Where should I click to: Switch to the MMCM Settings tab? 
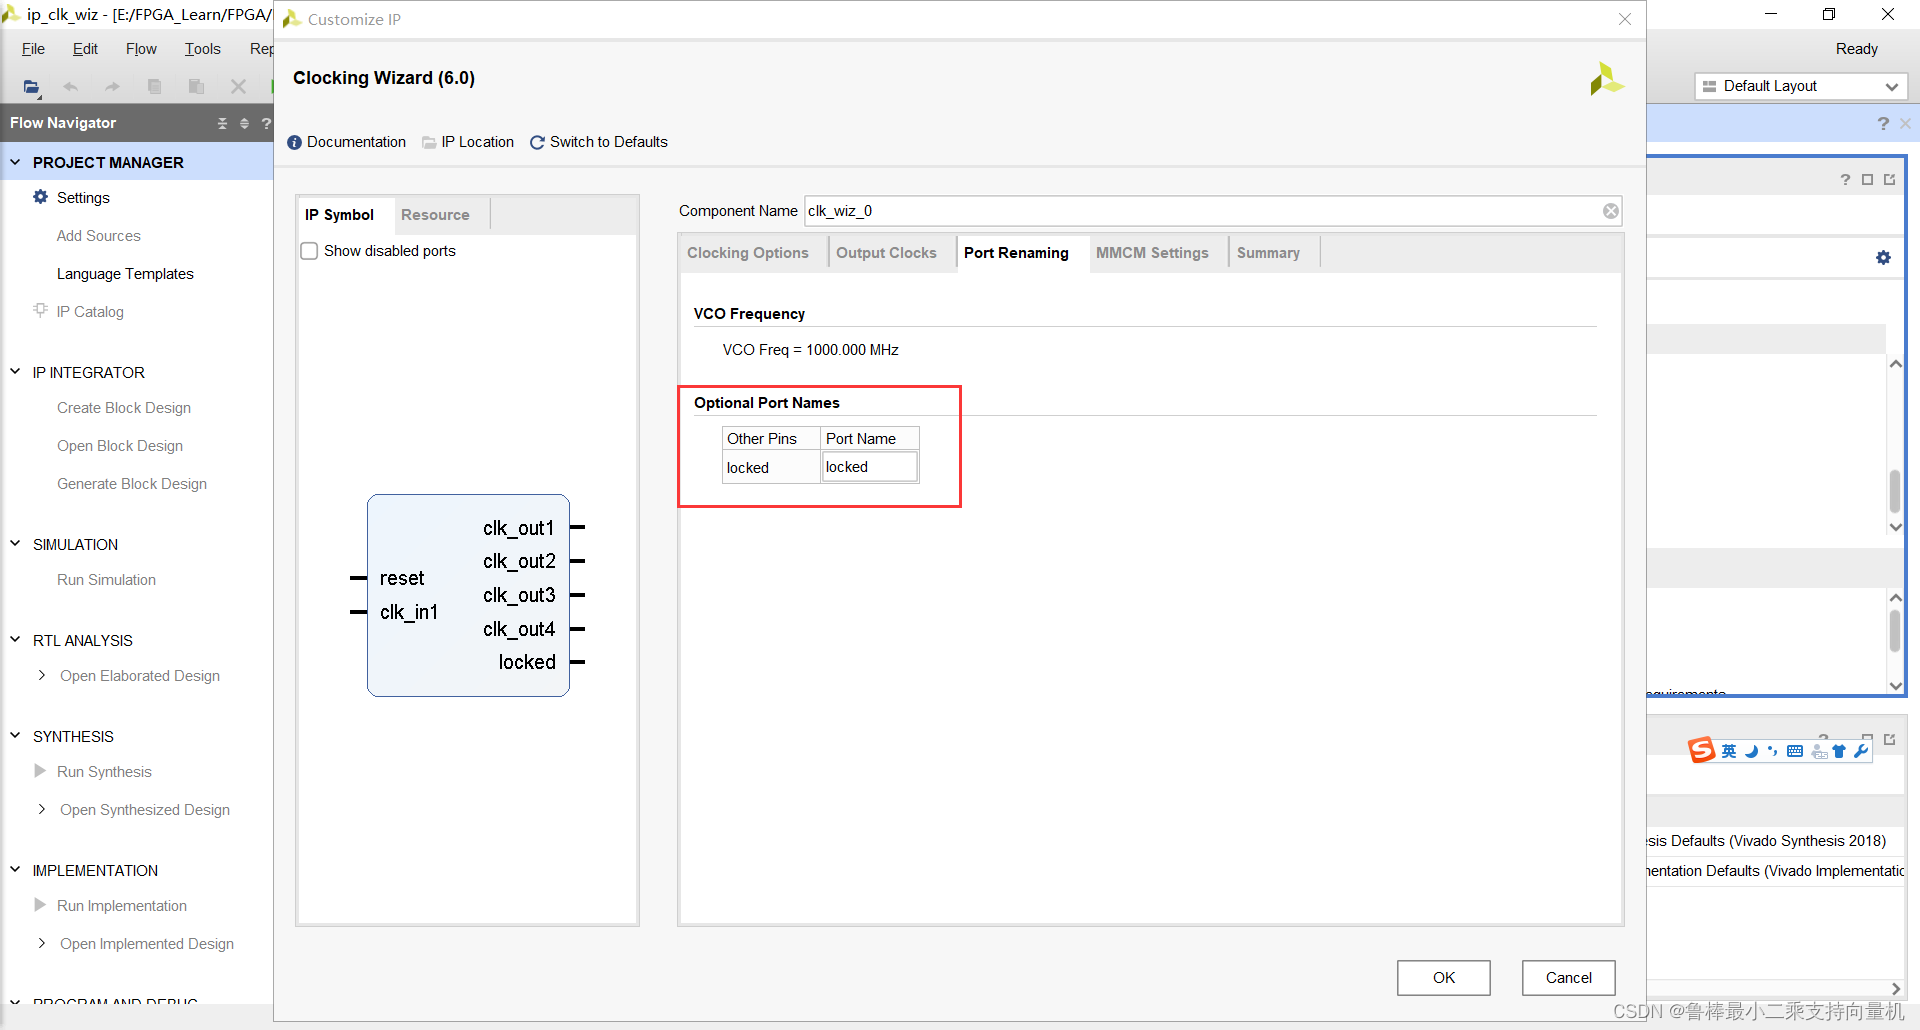[x=1152, y=253]
